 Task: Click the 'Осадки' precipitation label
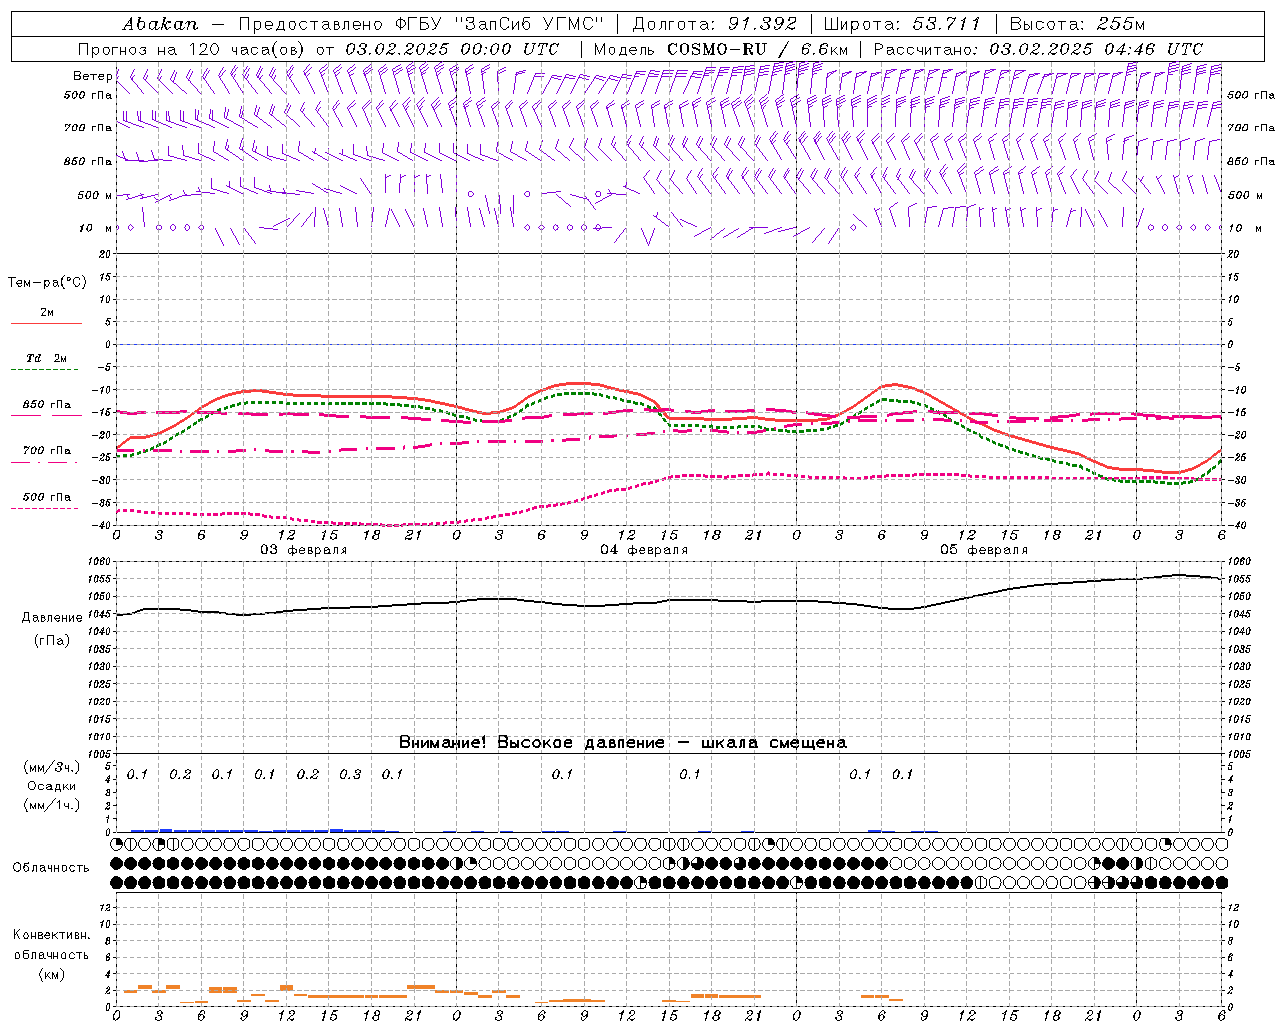pos(51,786)
